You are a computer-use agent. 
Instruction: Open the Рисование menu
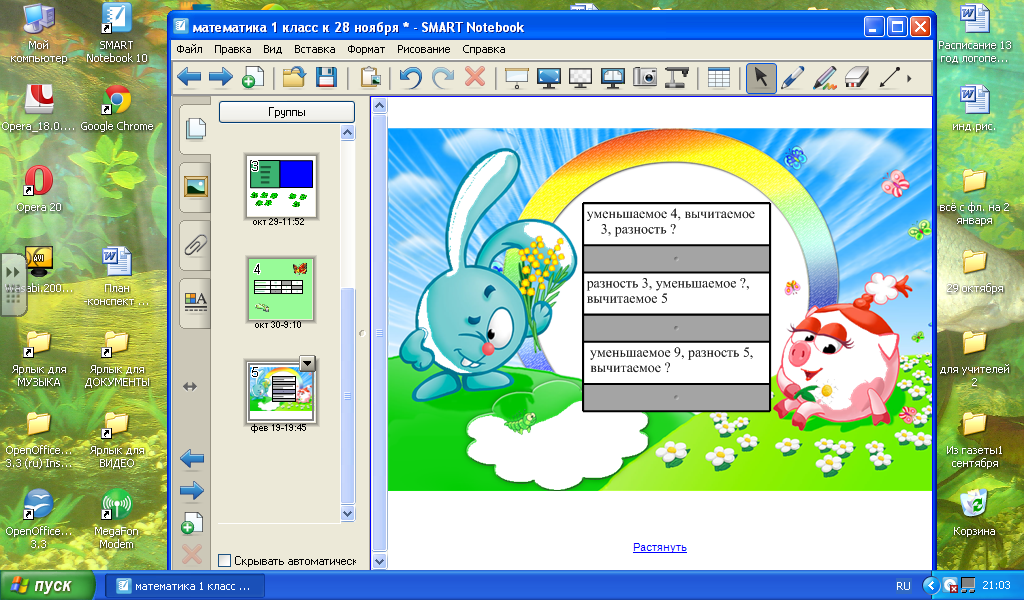423,49
